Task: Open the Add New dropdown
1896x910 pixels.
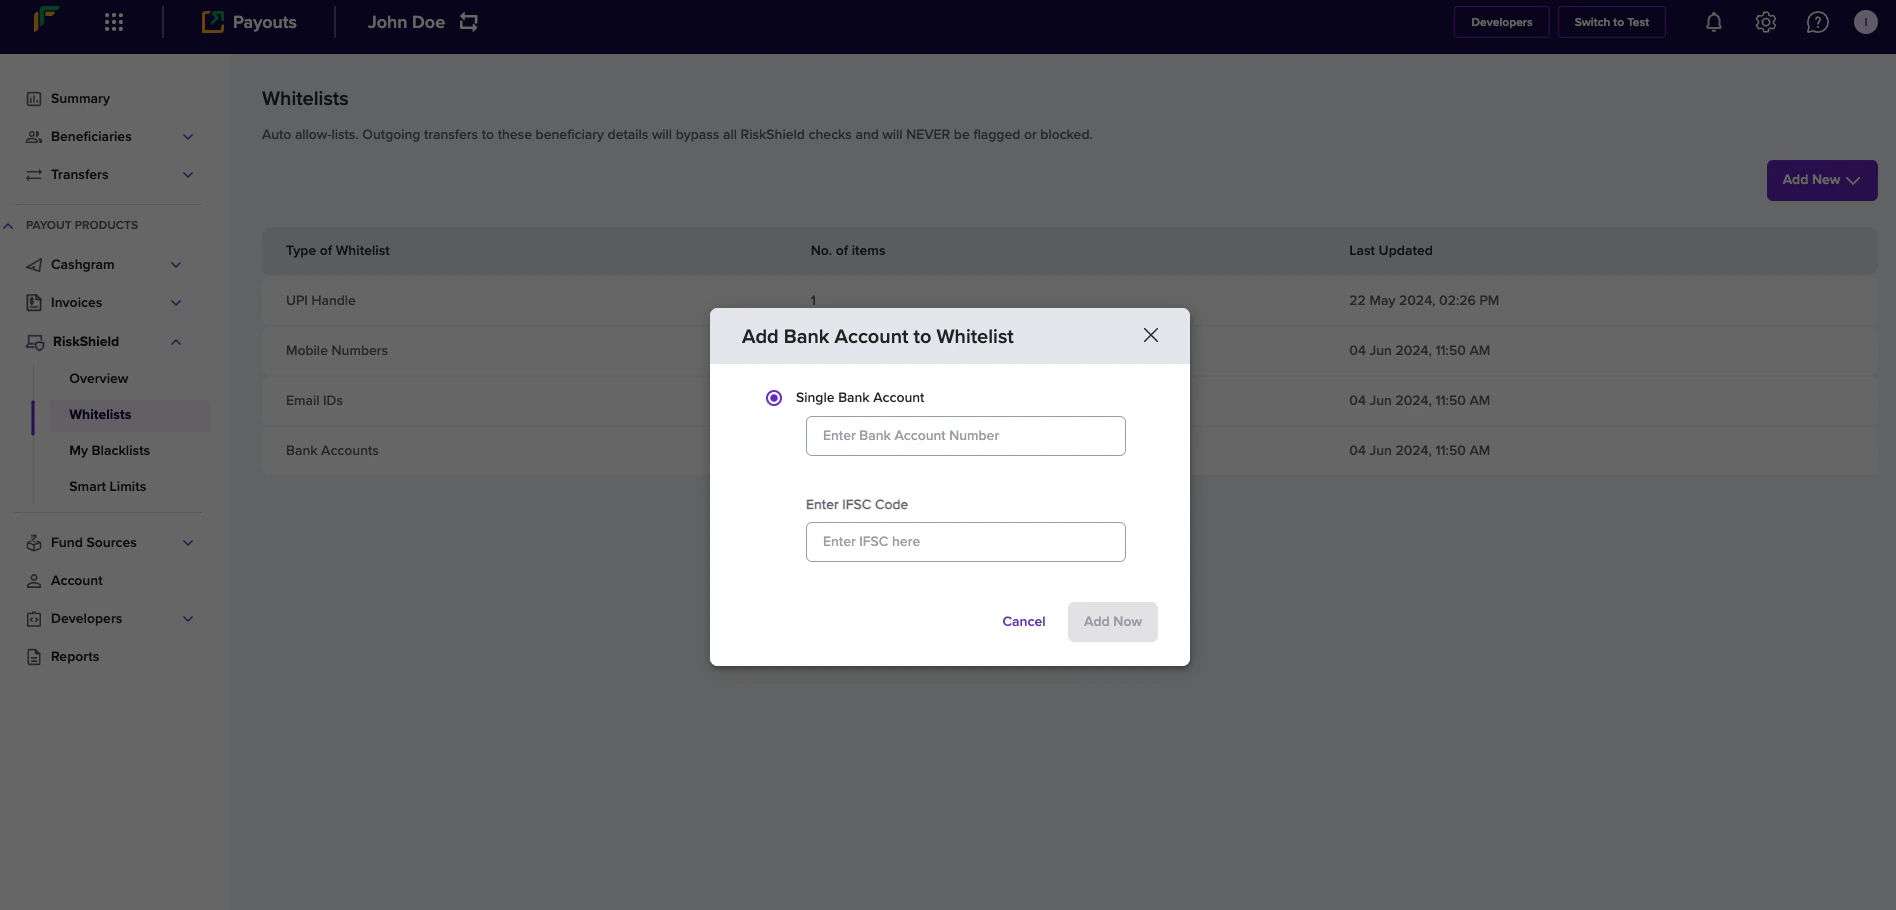Action: 1822,180
